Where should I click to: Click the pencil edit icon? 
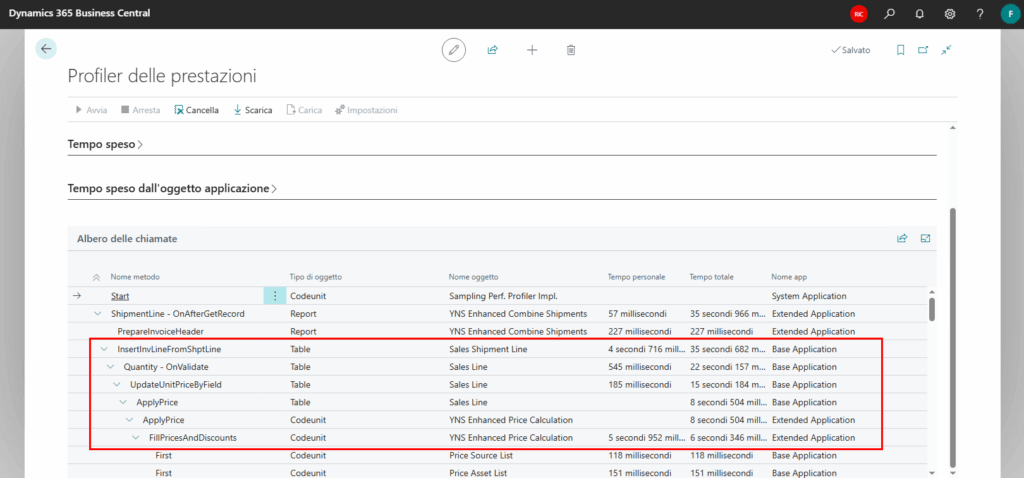click(x=454, y=49)
